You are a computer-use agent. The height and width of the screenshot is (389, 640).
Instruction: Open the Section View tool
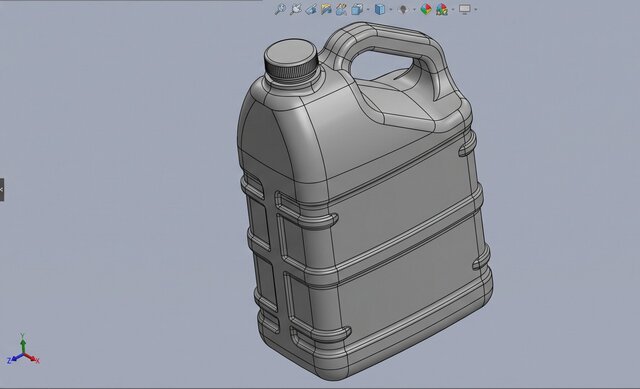[x=326, y=9]
